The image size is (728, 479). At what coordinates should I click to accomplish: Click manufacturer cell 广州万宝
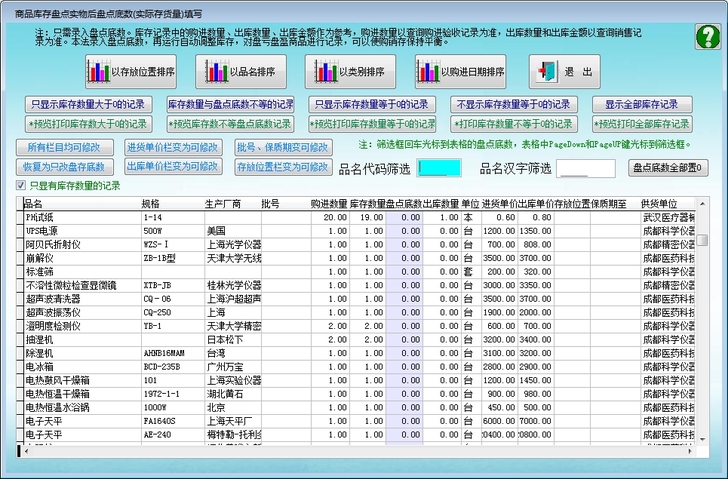[x=233, y=367]
